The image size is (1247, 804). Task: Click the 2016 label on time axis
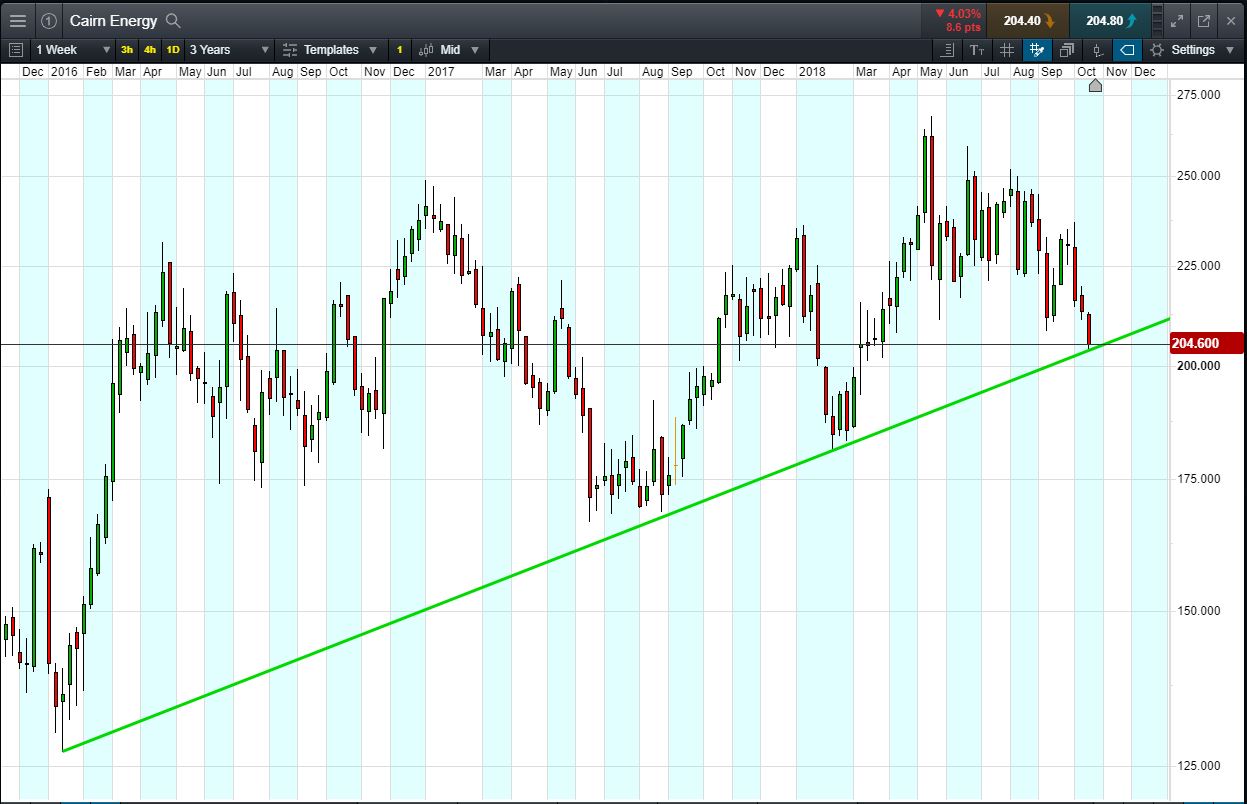(x=64, y=72)
